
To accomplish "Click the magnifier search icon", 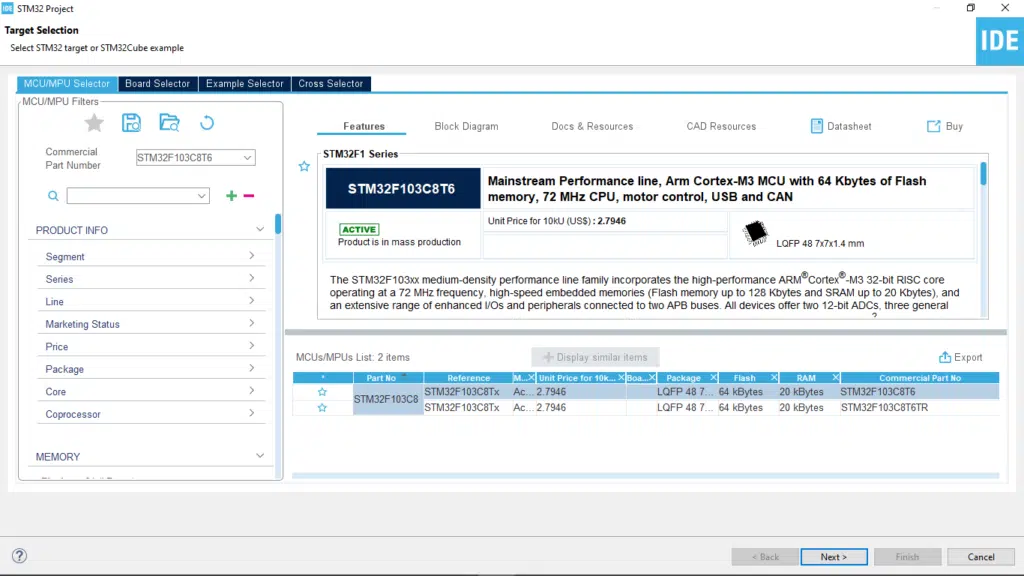I will click(54, 196).
